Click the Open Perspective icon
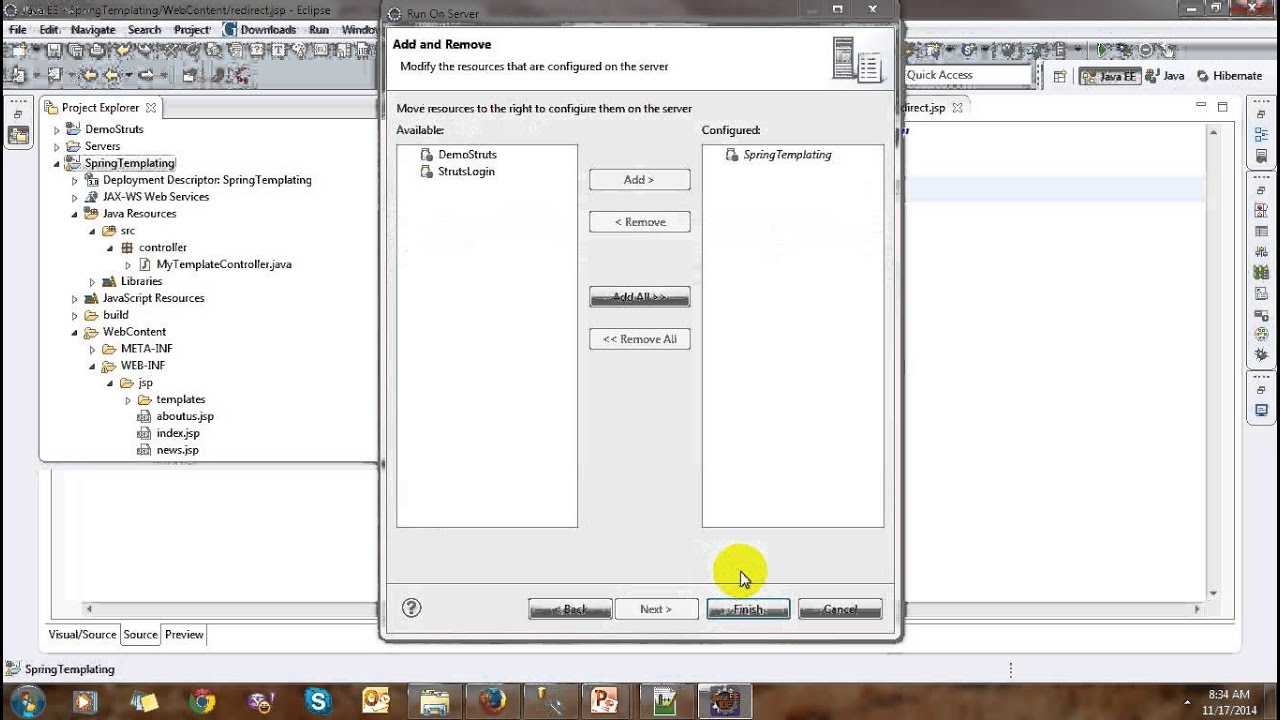Image resolution: width=1280 pixels, height=720 pixels. tap(1060, 76)
